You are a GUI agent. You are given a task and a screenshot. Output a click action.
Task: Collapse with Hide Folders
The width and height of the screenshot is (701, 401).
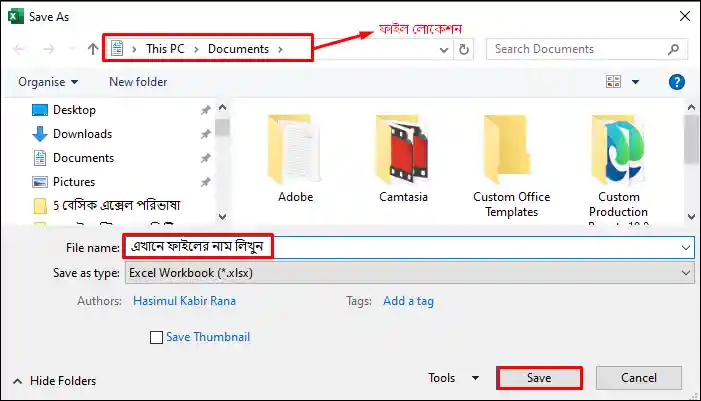click(54, 381)
